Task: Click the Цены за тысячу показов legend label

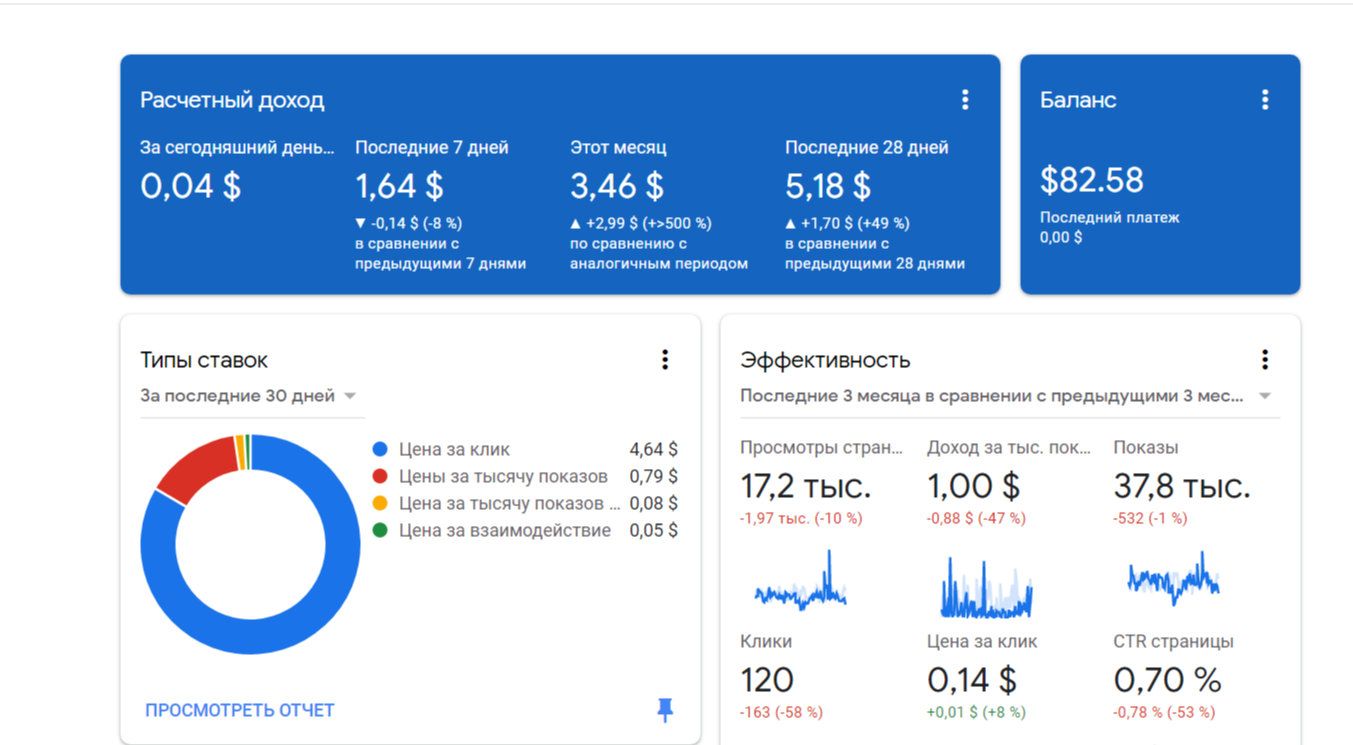Action: point(503,477)
